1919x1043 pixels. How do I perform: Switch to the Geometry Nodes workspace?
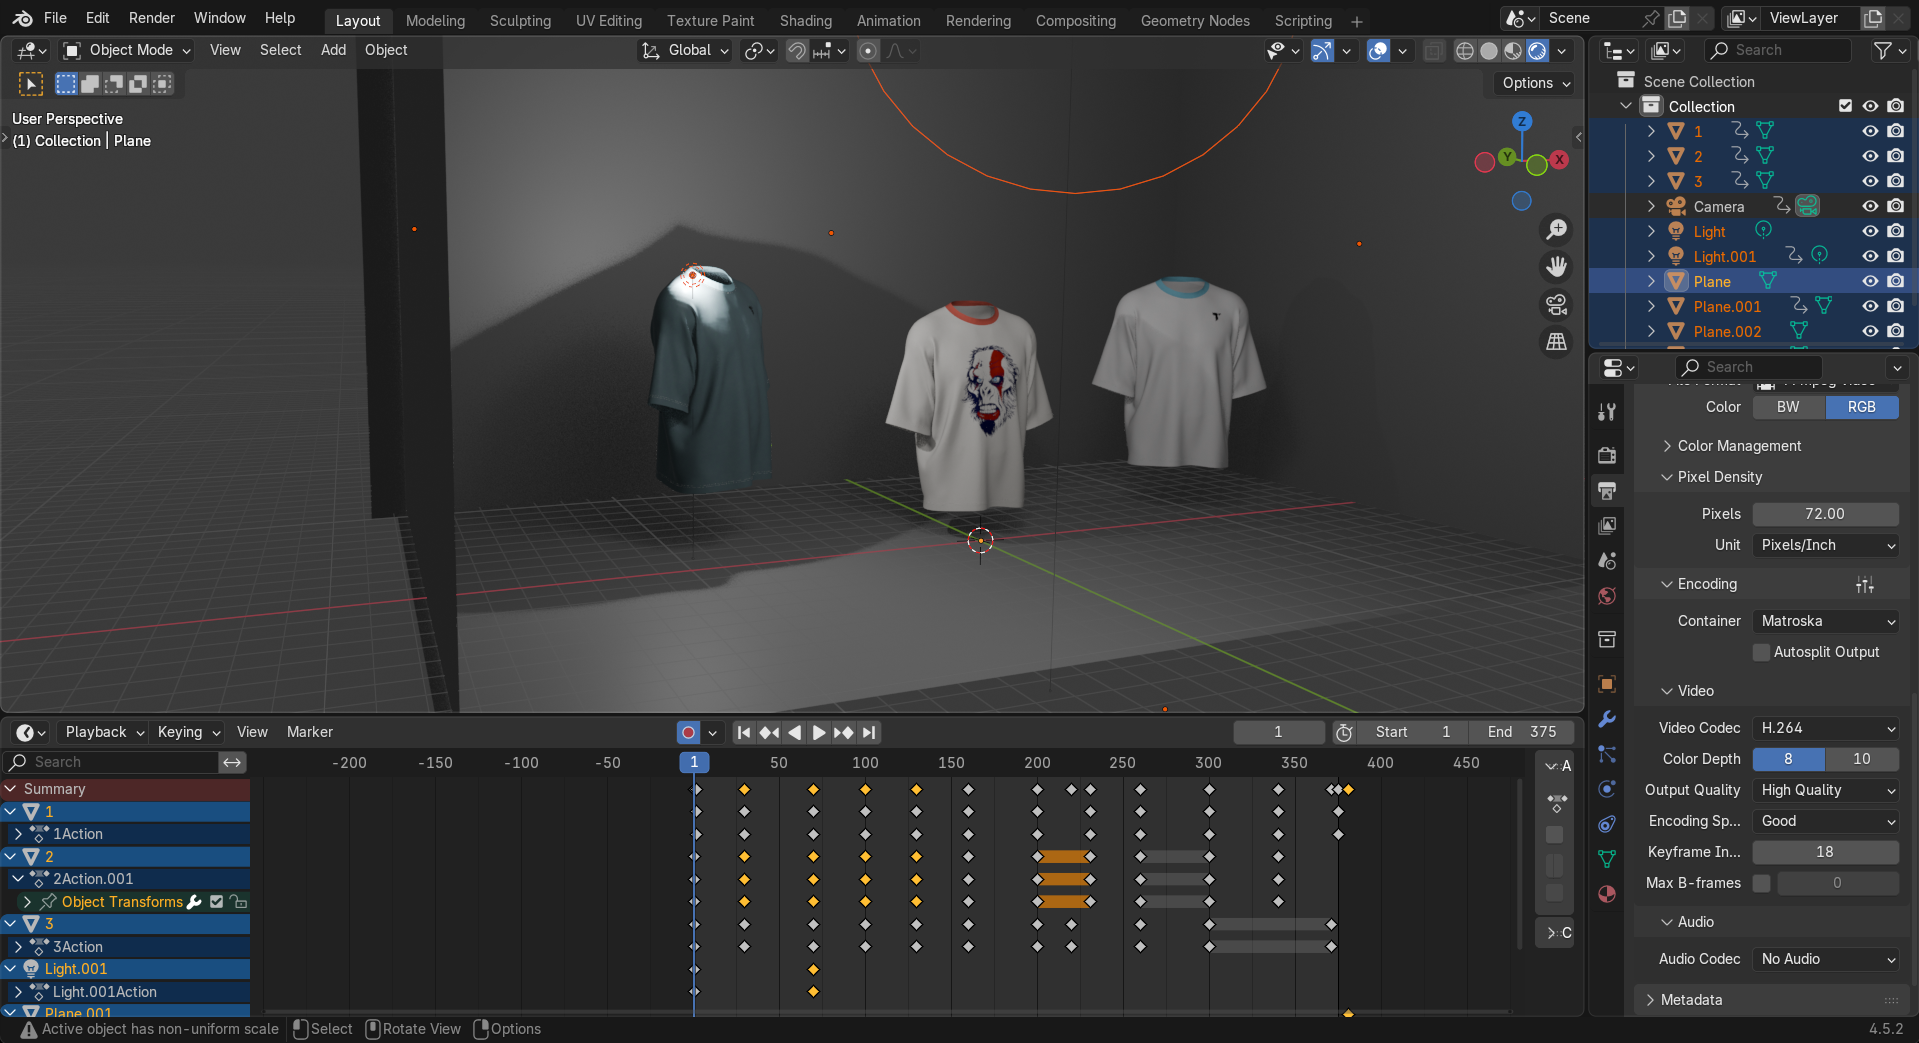point(1195,20)
